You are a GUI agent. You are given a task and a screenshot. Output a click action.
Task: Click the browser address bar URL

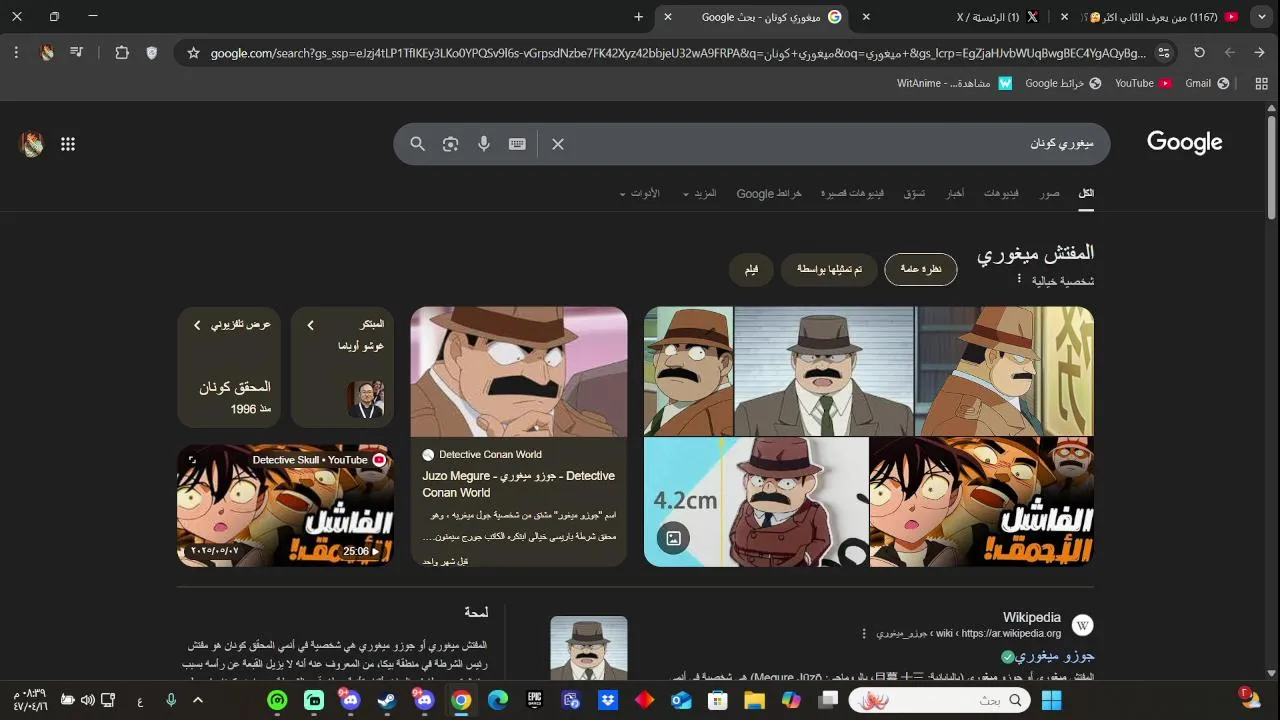tap(678, 53)
